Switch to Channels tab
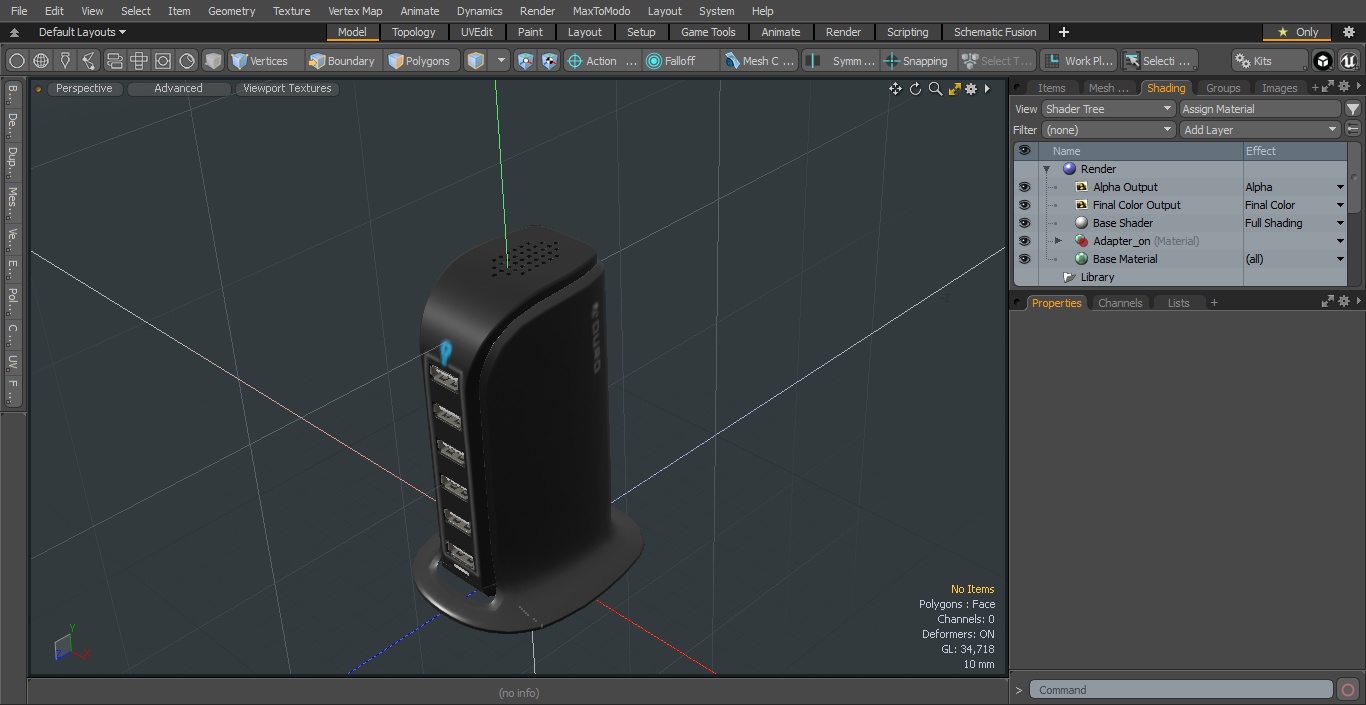 click(1120, 303)
